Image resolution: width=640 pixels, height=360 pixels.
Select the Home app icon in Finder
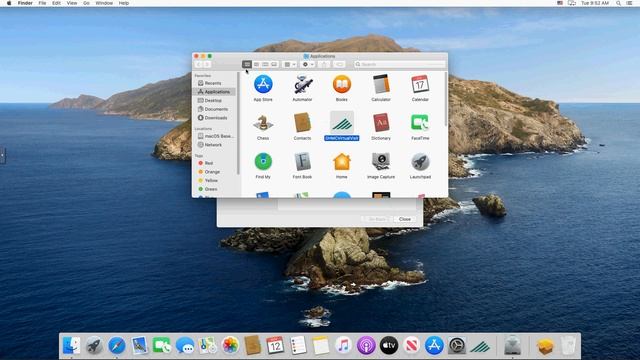click(342, 162)
